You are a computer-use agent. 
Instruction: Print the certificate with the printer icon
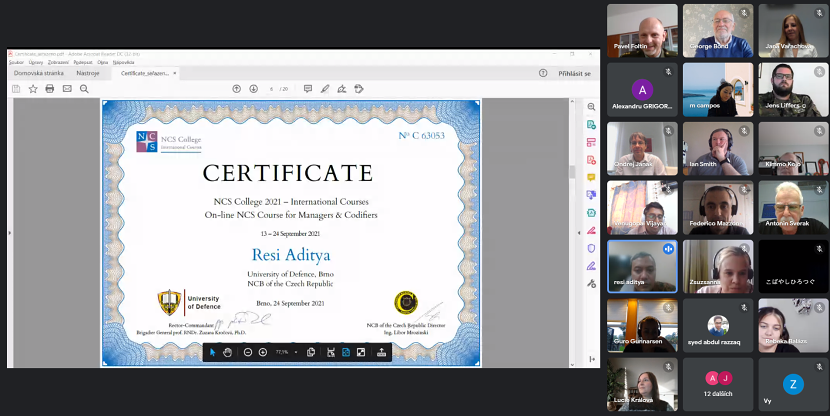(x=50, y=89)
